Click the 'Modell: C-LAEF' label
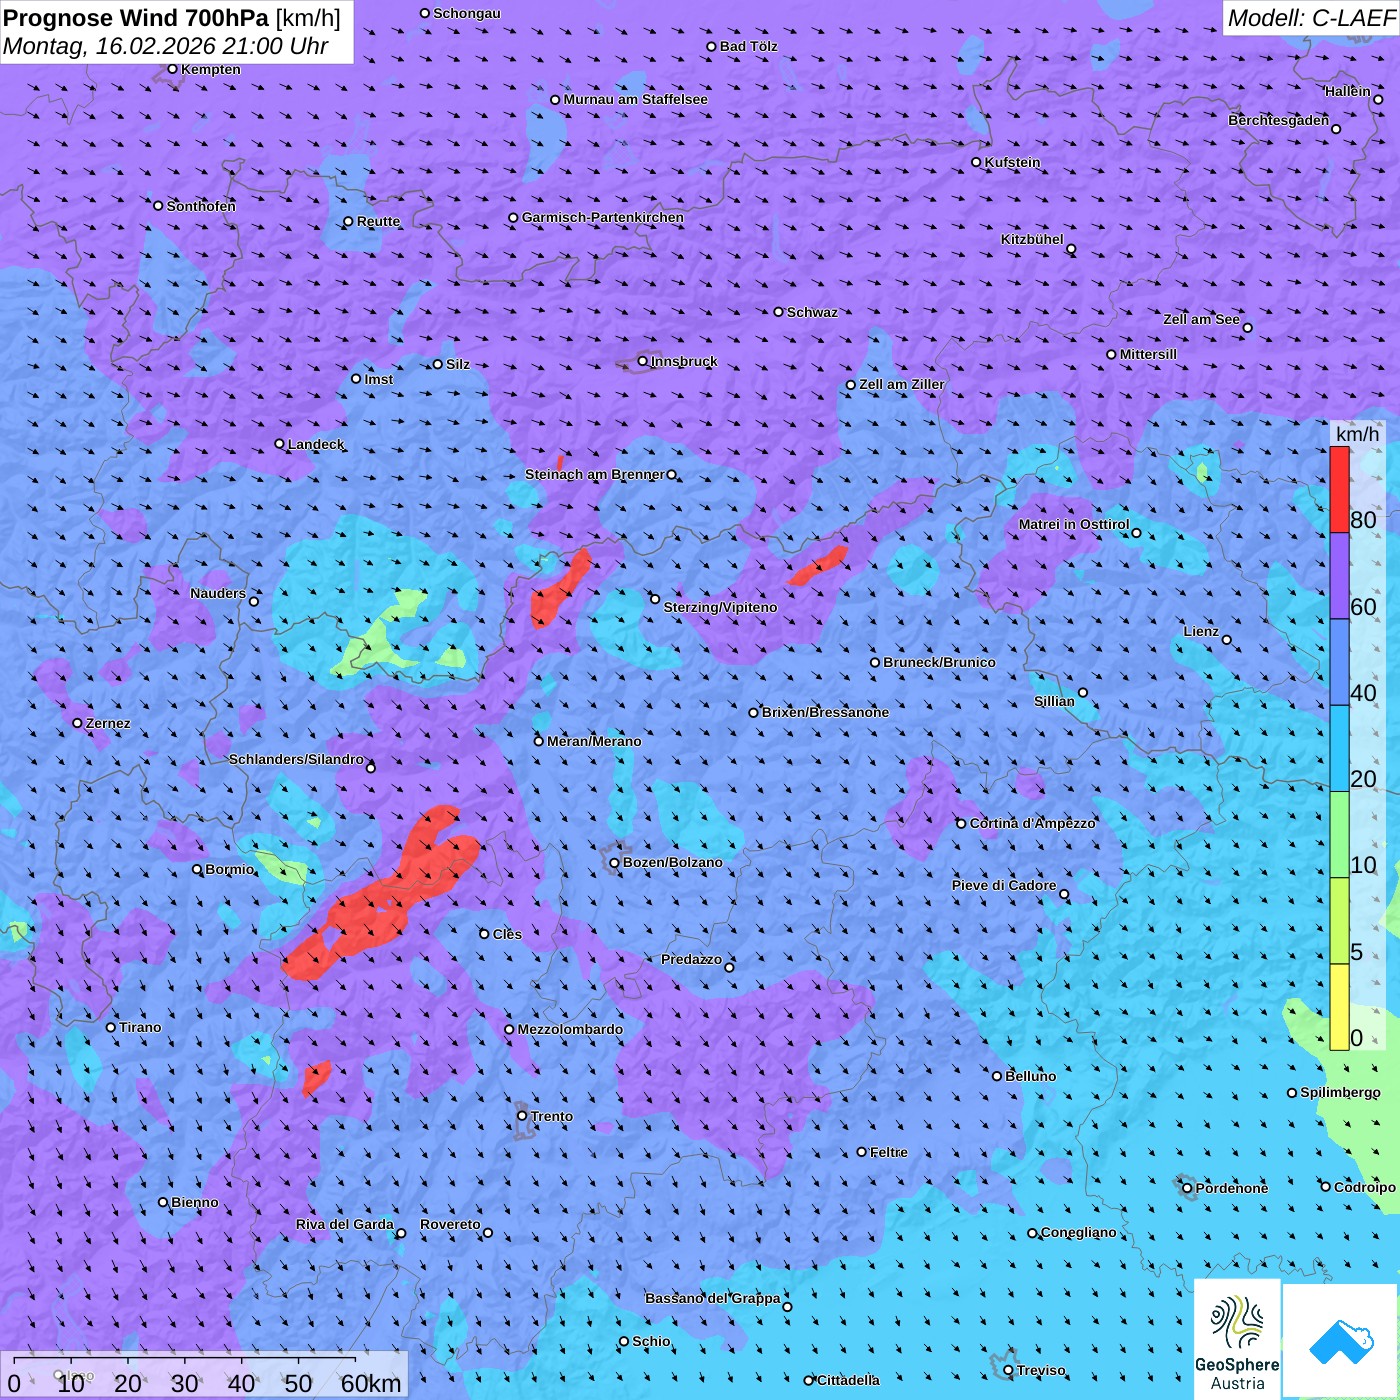This screenshot has width=1400, height=1400. tap(1311, 18)
